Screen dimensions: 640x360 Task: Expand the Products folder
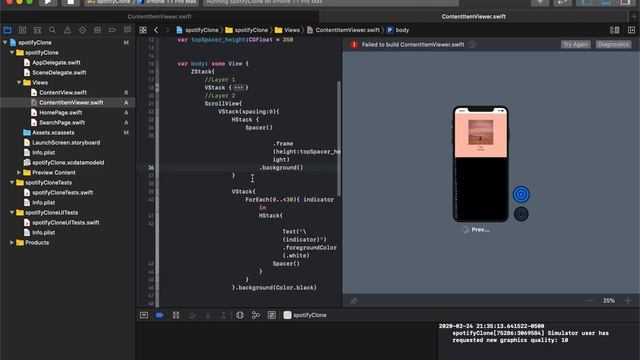coord(12,242)
